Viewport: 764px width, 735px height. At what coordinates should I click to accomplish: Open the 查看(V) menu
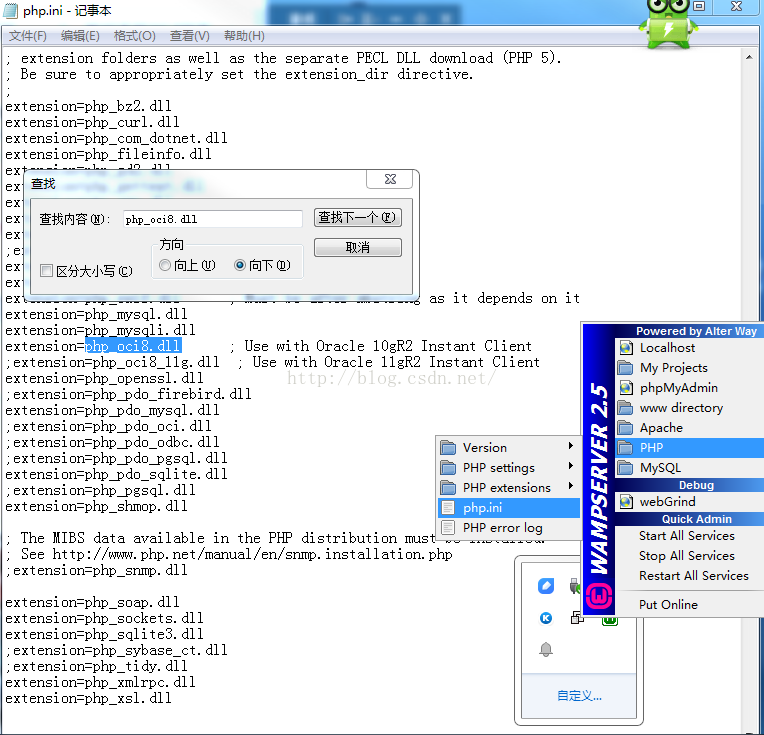(190, 36)
